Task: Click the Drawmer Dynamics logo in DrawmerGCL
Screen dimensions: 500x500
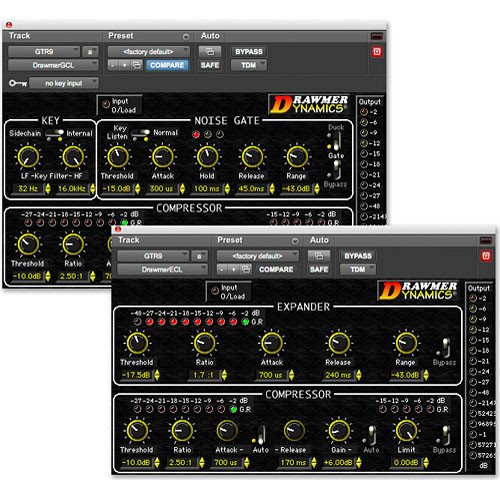Action: (x=309, y=104)
